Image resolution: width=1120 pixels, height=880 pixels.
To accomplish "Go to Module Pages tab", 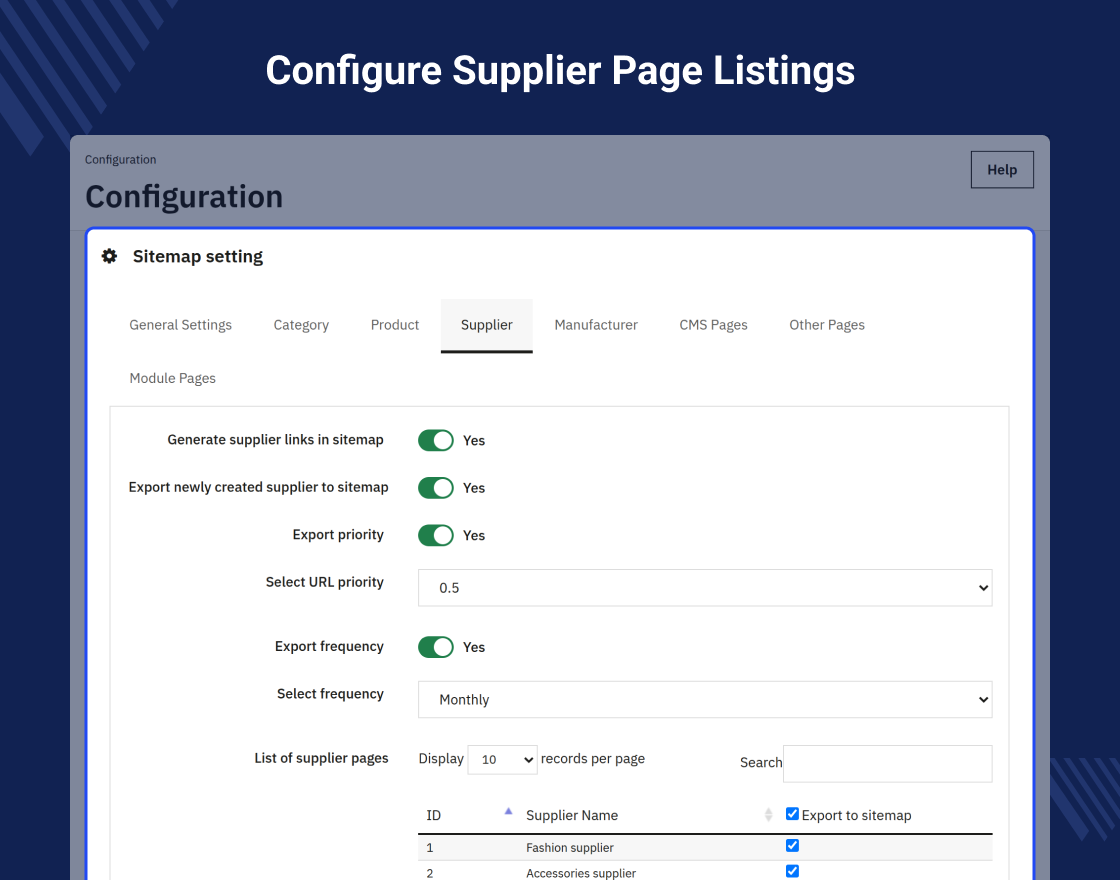I will click(173, 379).
